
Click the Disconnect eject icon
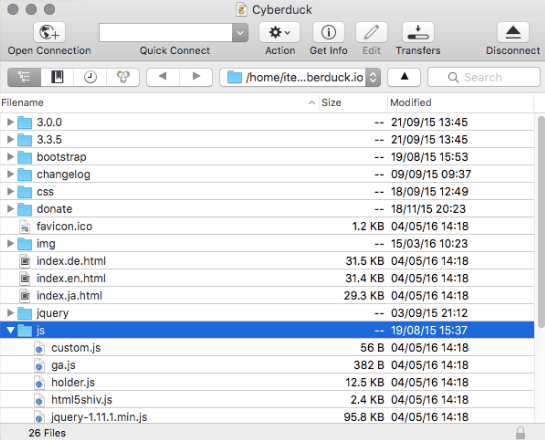(513, 32)
